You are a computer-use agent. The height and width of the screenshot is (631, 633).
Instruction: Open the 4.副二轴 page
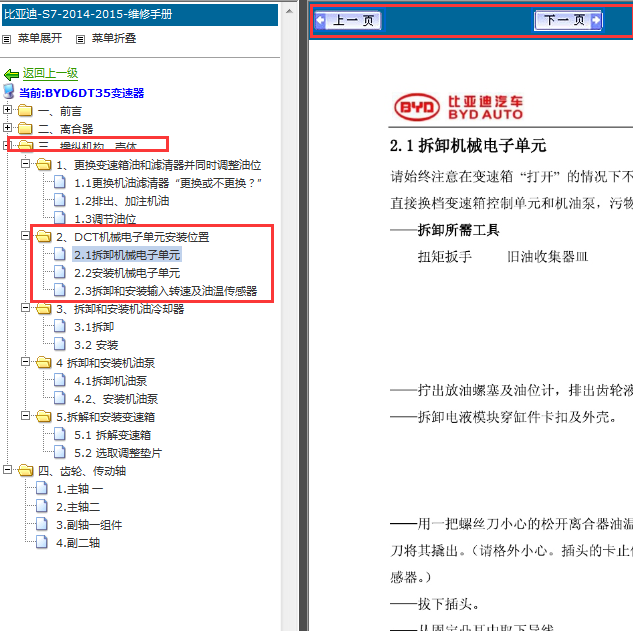coord(78,543)
